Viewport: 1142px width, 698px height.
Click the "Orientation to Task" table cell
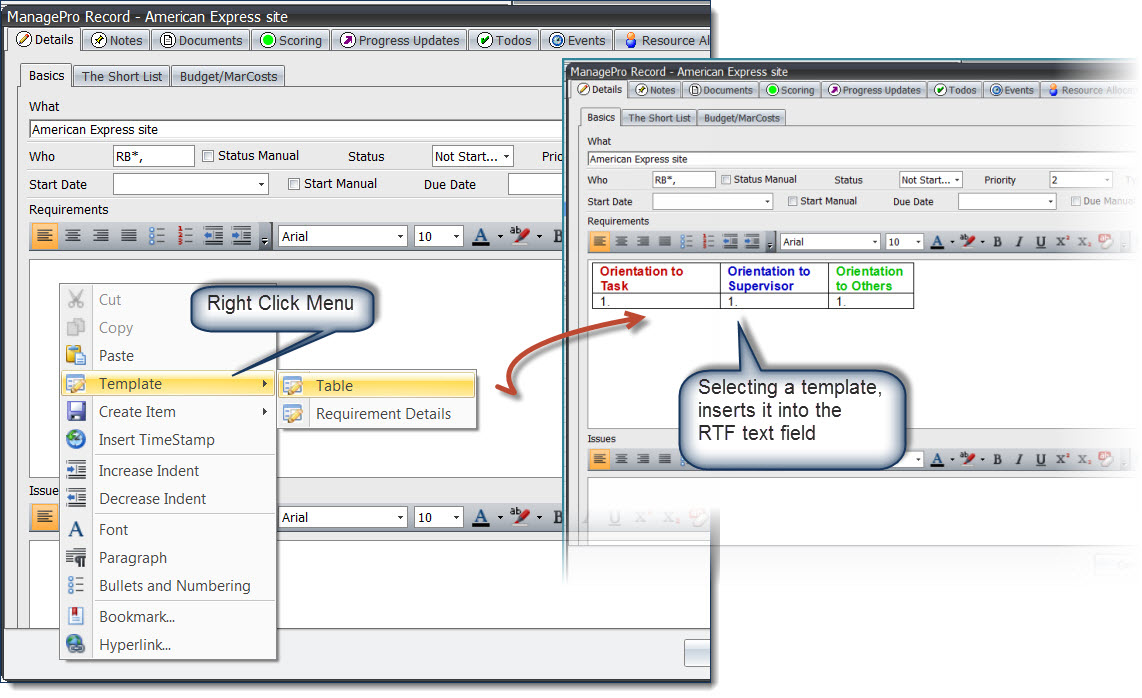click(656, 278)
